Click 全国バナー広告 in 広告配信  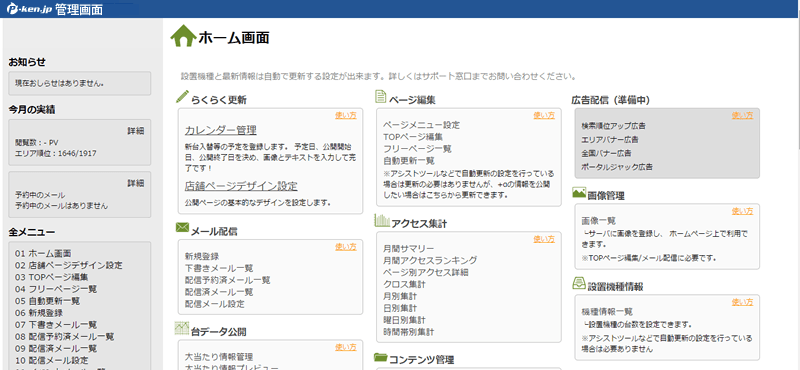tap(606, 153)
